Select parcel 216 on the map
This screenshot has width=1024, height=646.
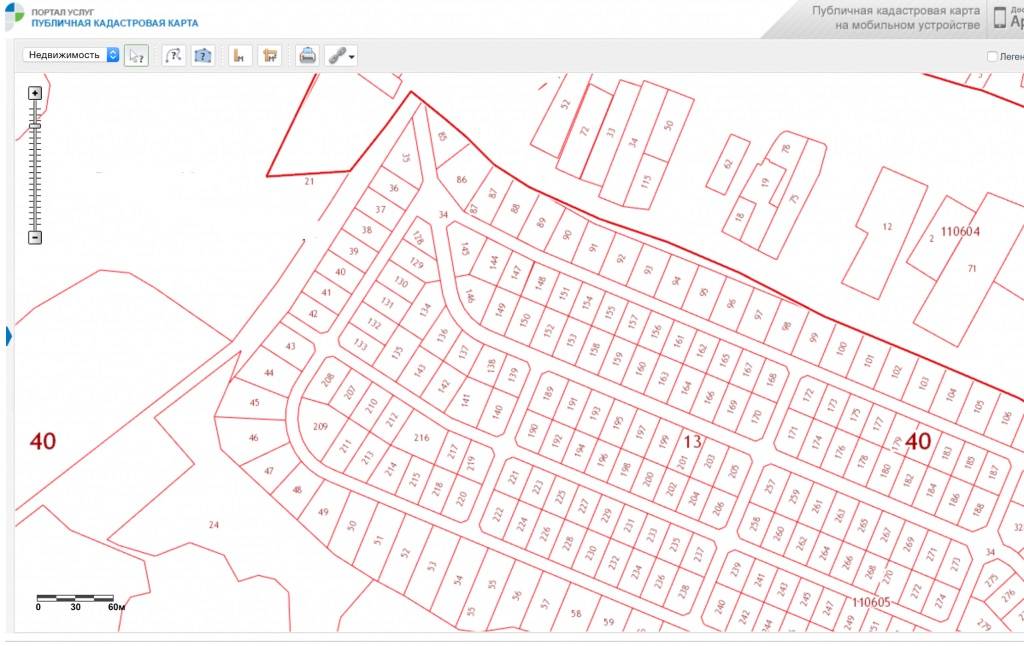(421, 438)
